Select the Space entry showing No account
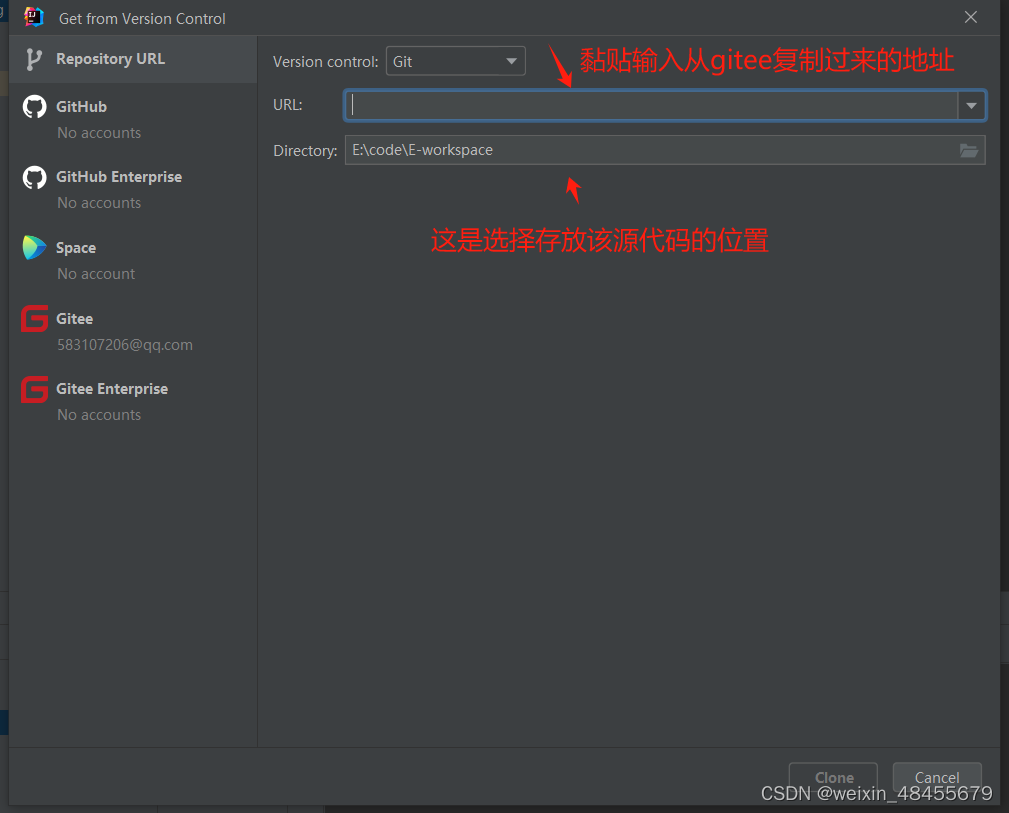Screen dimensions: 1009x813 tap(96, 273)
